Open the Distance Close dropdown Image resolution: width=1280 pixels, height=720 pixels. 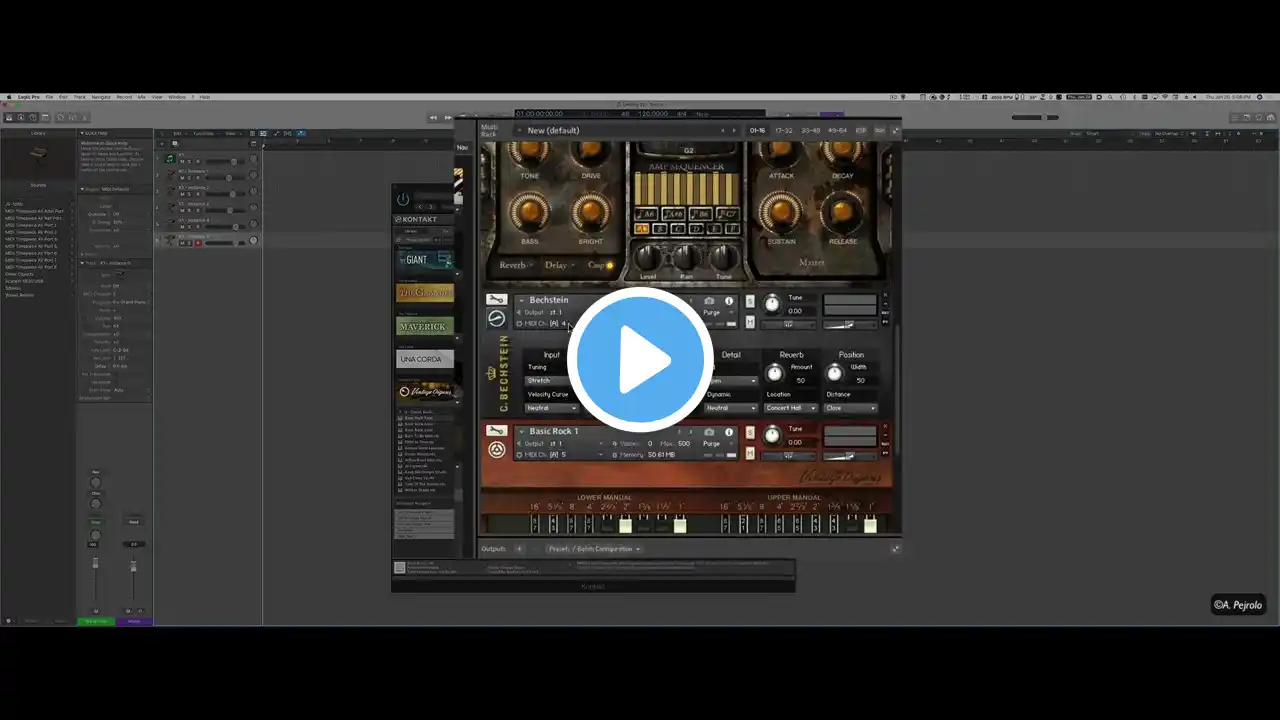point(850,408)
